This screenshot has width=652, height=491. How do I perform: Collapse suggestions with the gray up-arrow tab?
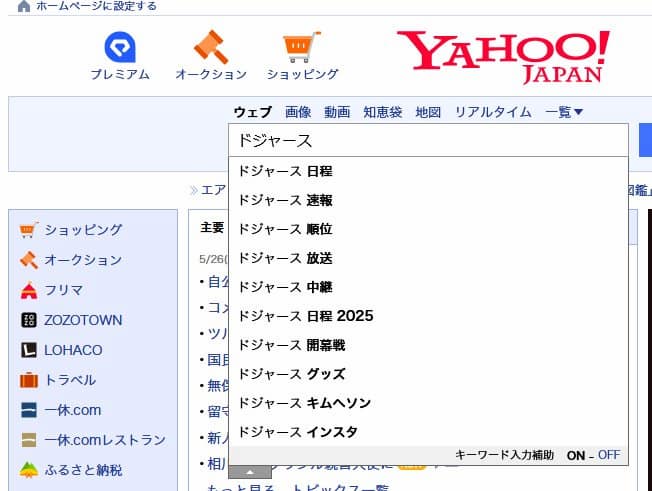coord(250,472)
